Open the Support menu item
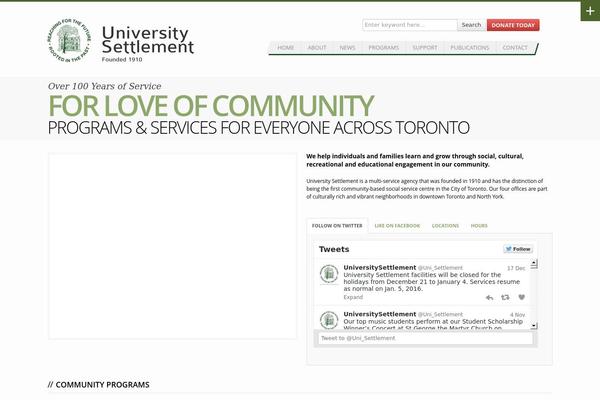The width and height of the screenshot is (600, 400). (x=425, y=48)
